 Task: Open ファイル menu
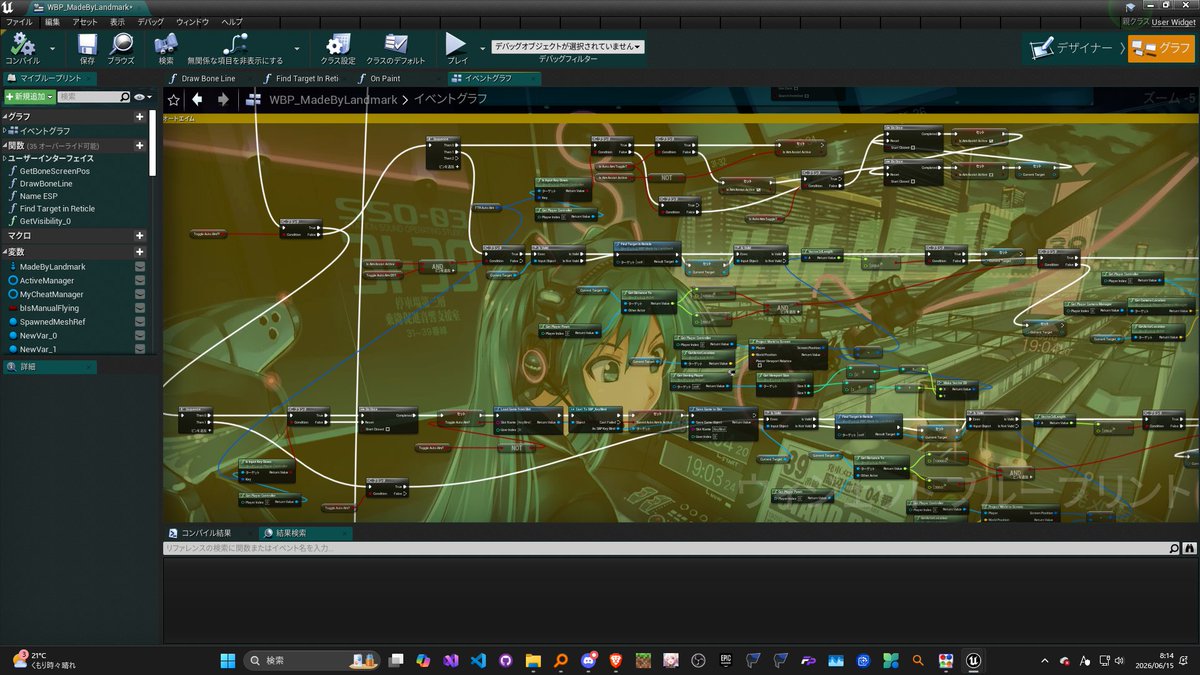20,21
